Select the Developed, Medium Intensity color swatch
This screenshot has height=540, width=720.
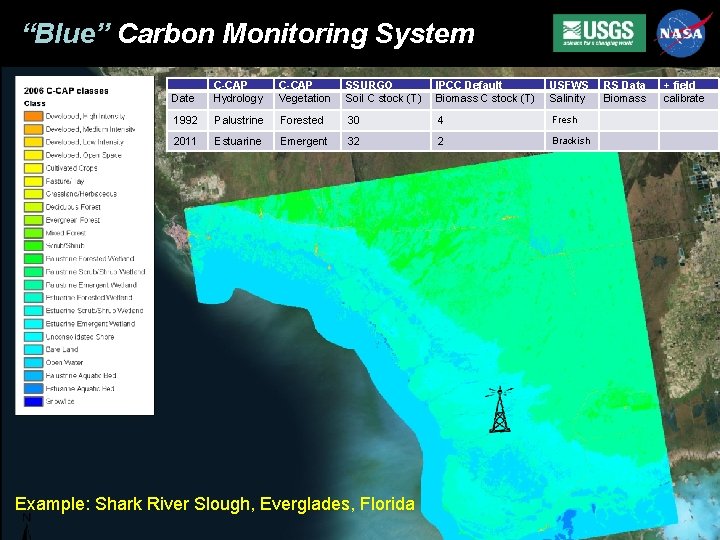click(x=34, y=129)
